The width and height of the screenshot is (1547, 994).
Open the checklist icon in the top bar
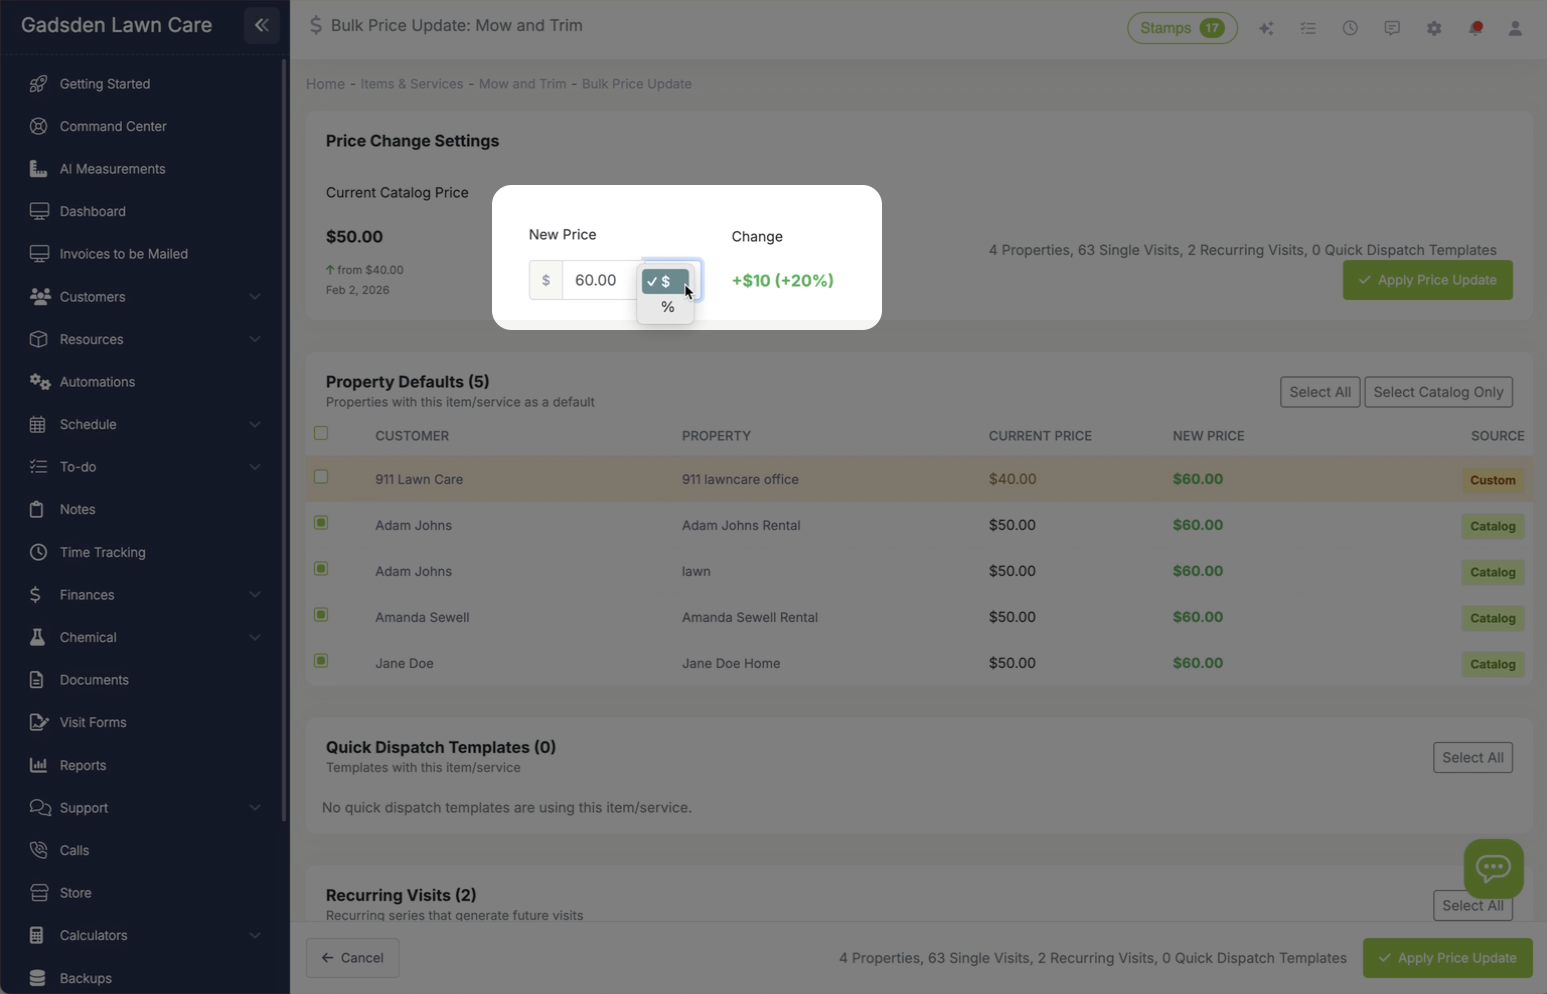1308,27
